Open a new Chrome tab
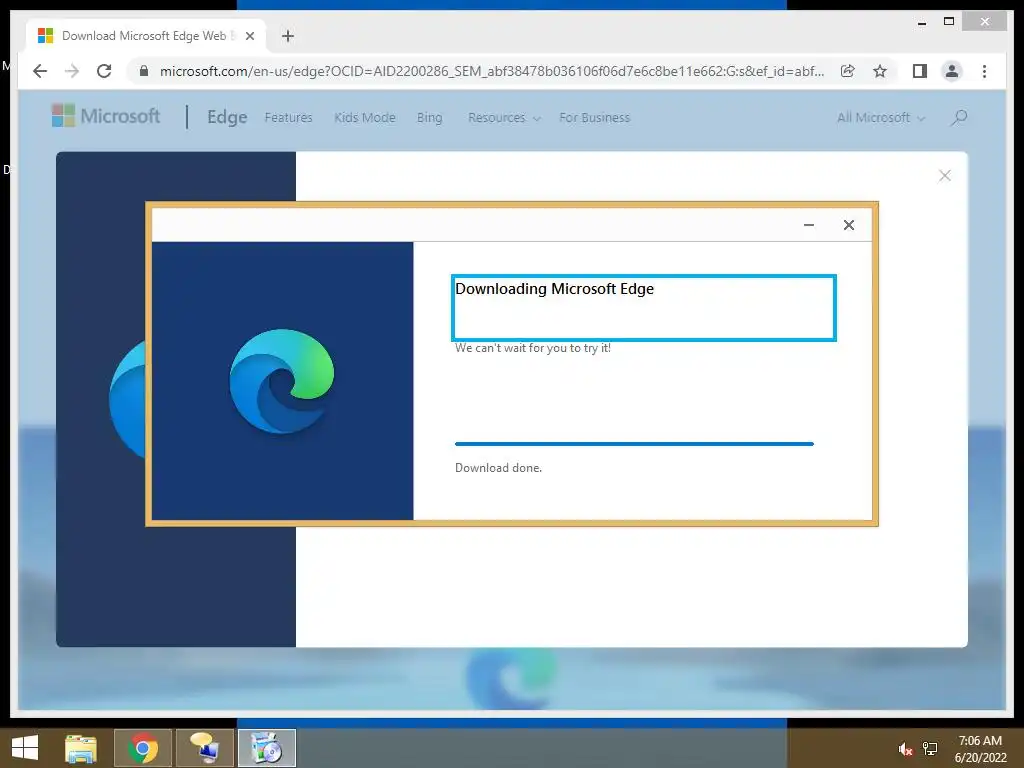Viewport: 1024px width, 768px height. 288,36
